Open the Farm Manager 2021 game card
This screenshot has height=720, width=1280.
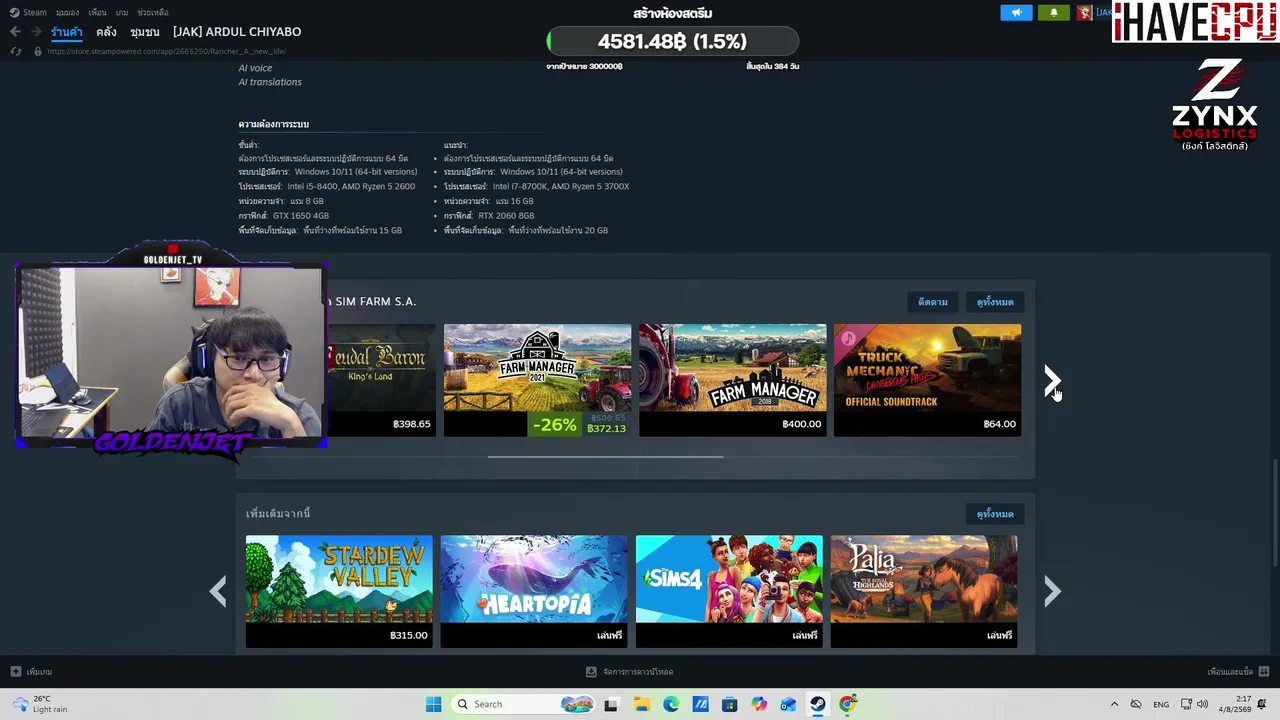pos(538,380)
